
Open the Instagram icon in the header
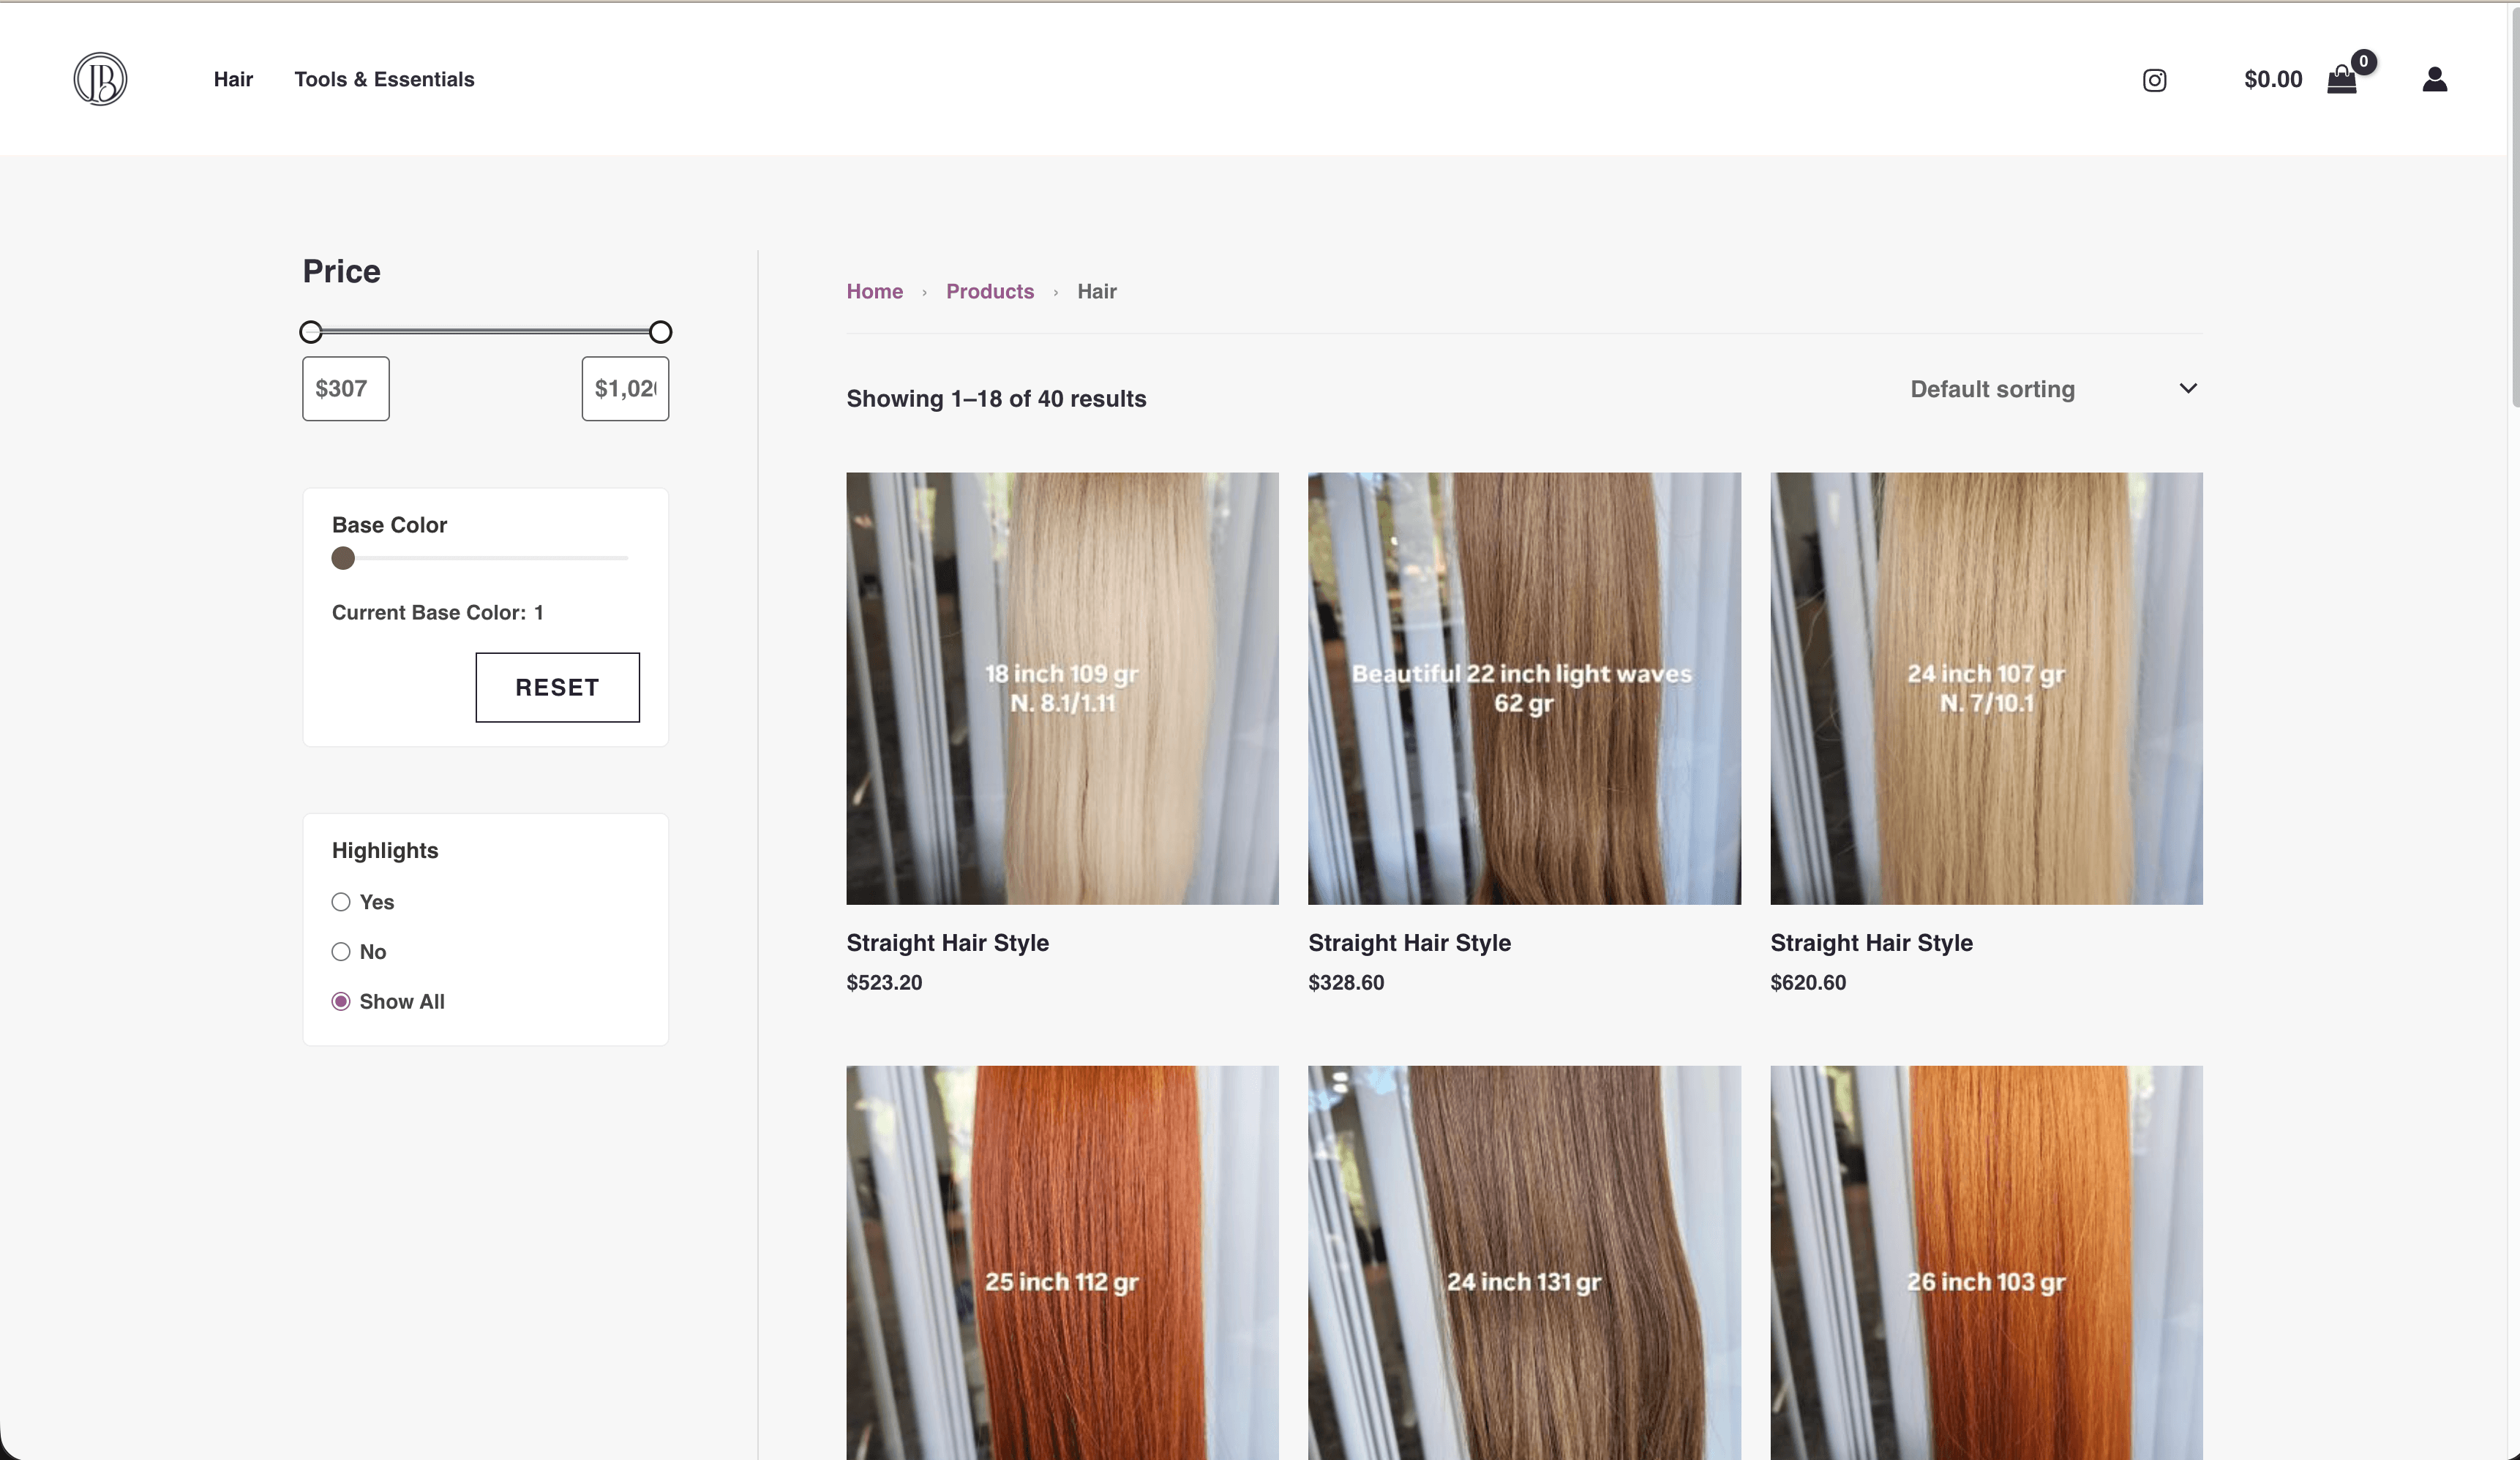click(2155, 80)
